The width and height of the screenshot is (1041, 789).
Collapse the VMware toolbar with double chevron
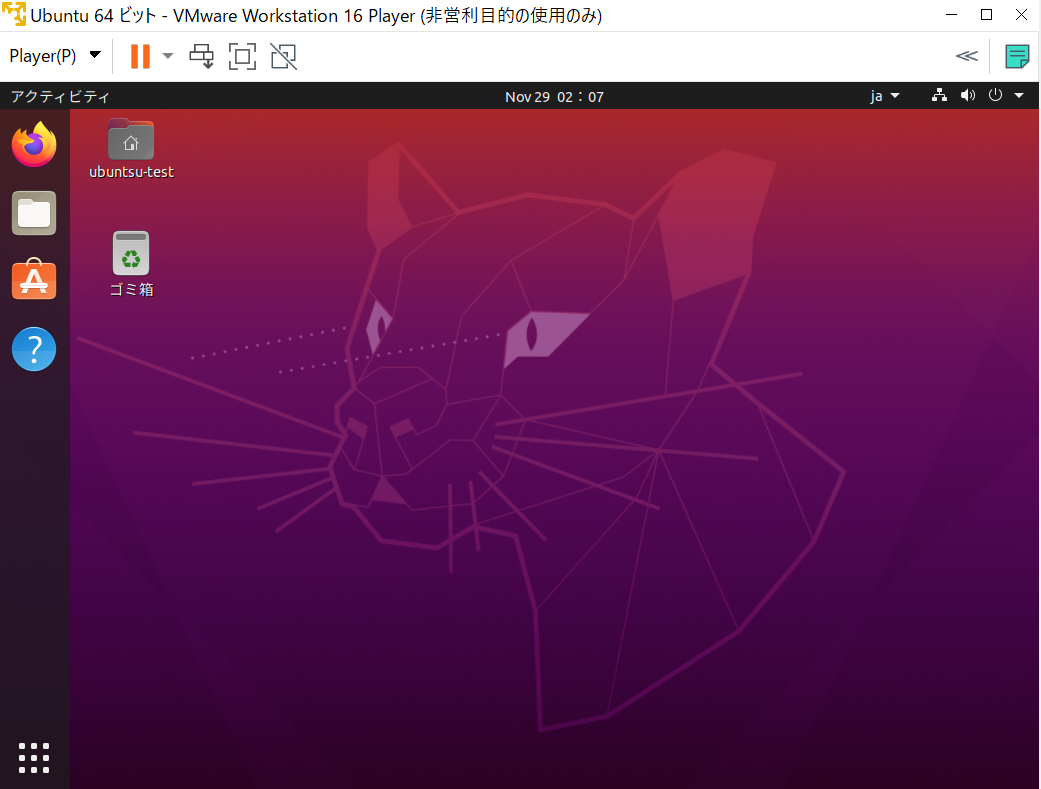(x=967, y=56)
